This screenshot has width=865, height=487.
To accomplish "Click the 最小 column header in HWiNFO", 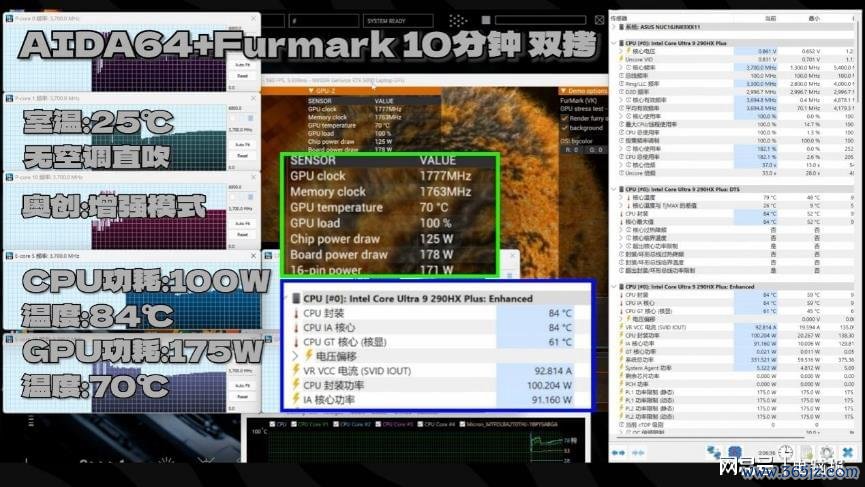I will pyautogui.click(x=814, y=18).
